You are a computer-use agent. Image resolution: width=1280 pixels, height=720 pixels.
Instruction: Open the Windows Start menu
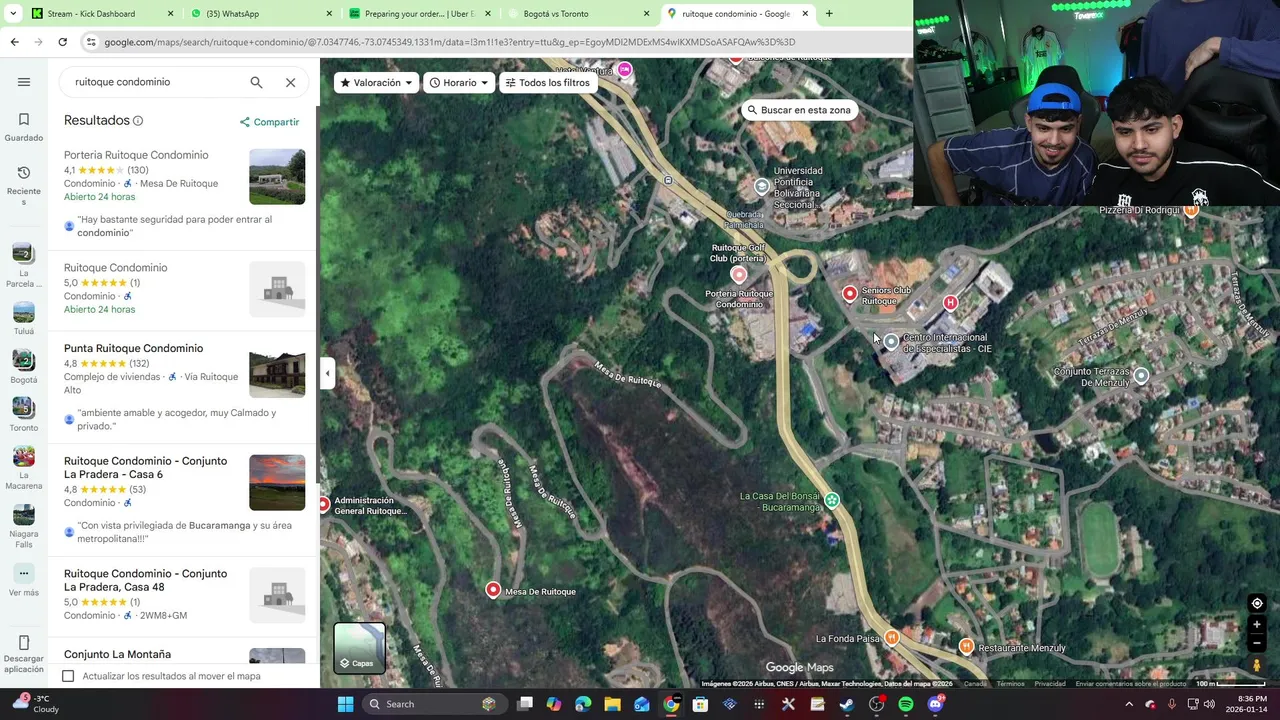(345, 704)
